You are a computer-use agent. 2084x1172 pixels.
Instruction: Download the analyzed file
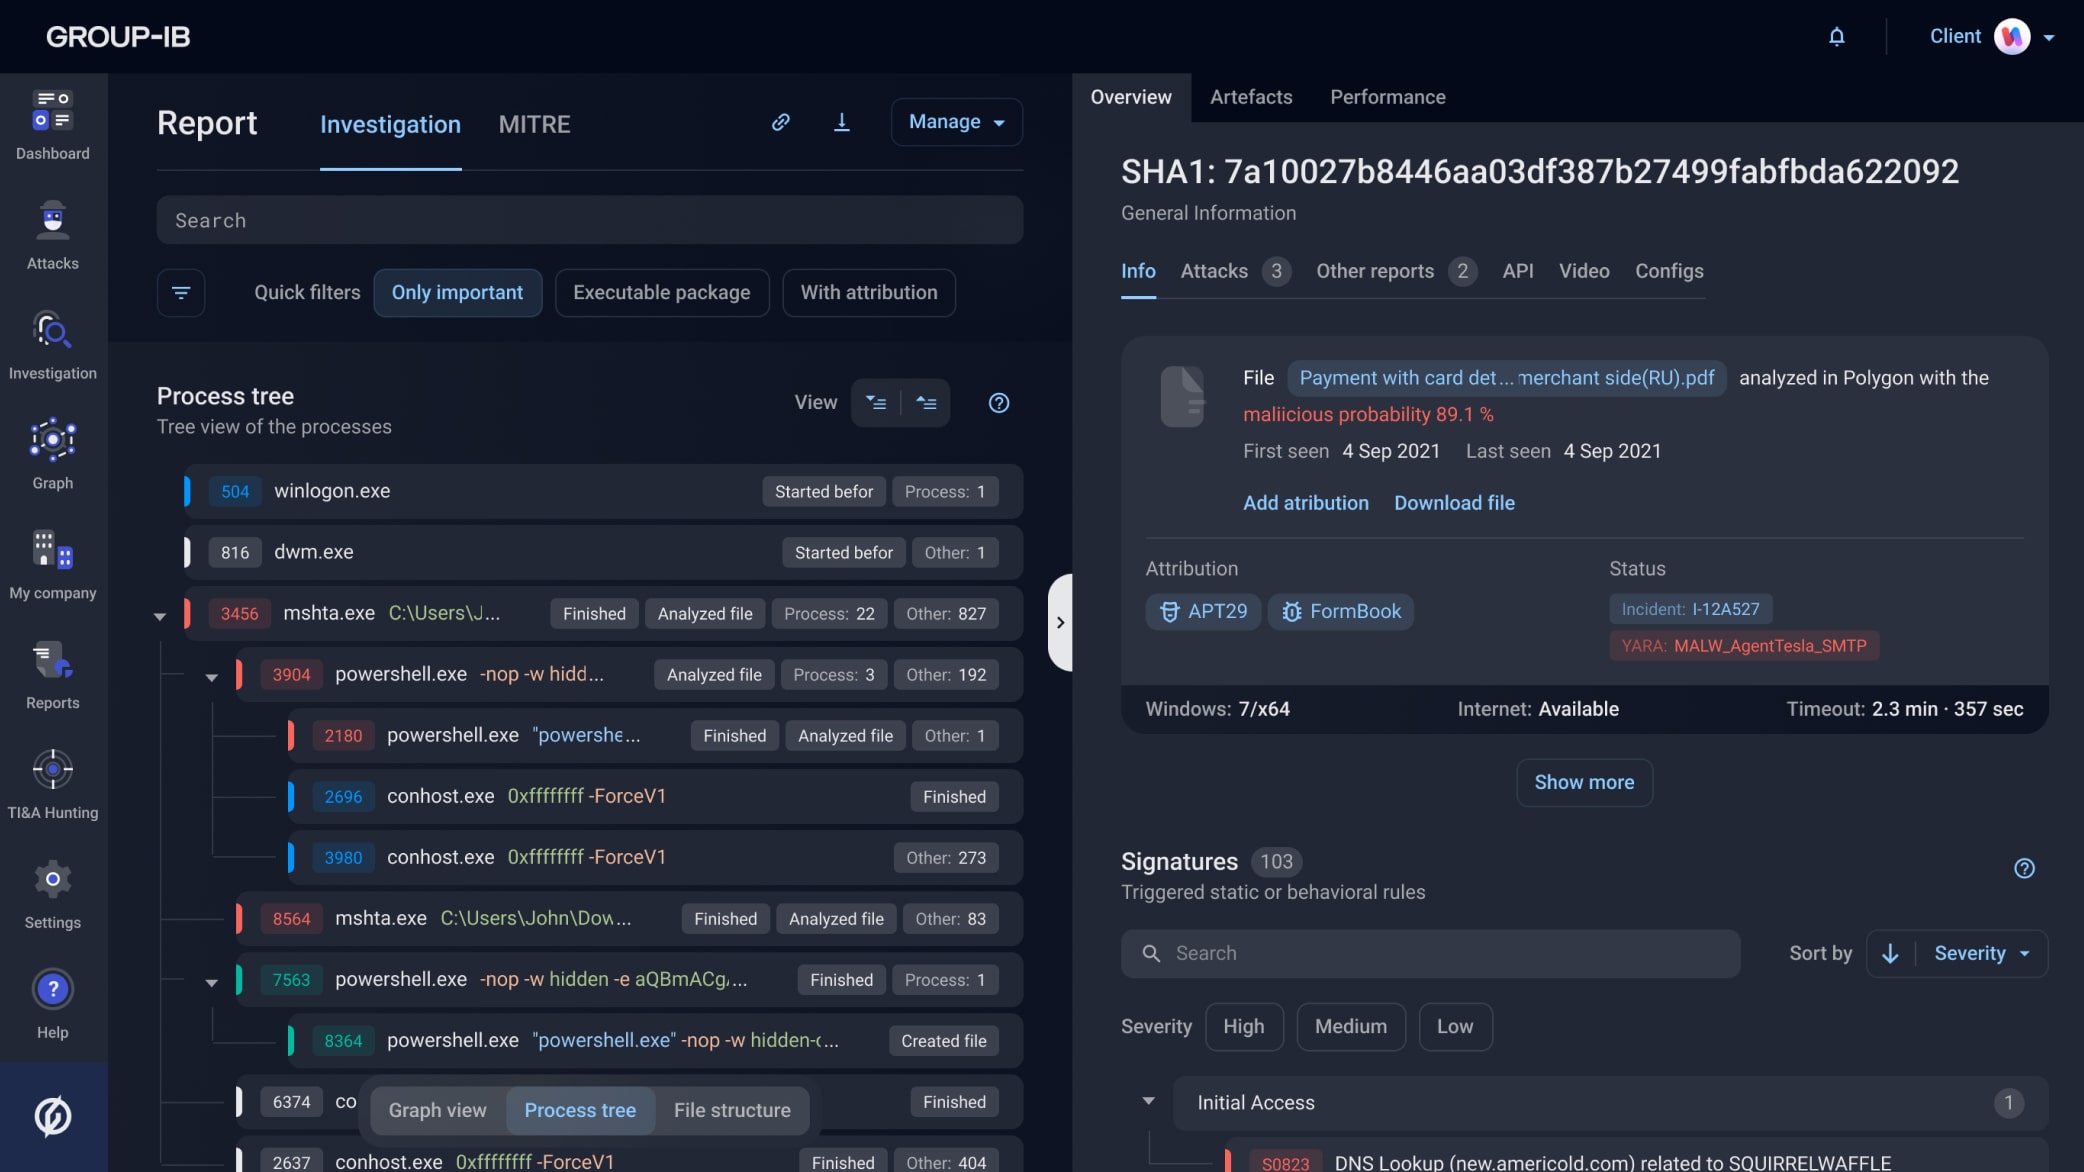coord(1454,503)
